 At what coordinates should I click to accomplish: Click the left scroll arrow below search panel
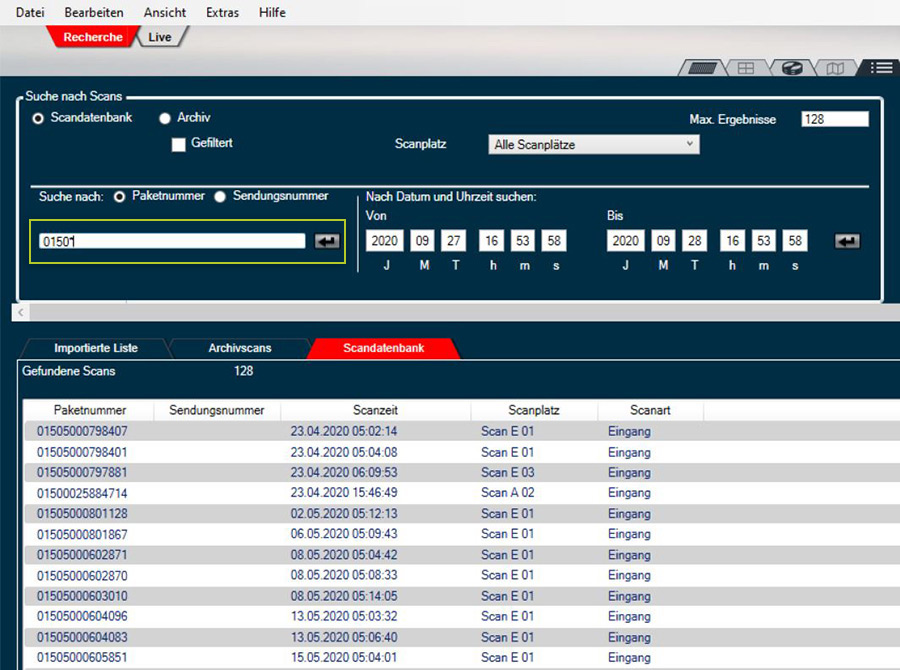coord(21,312)
